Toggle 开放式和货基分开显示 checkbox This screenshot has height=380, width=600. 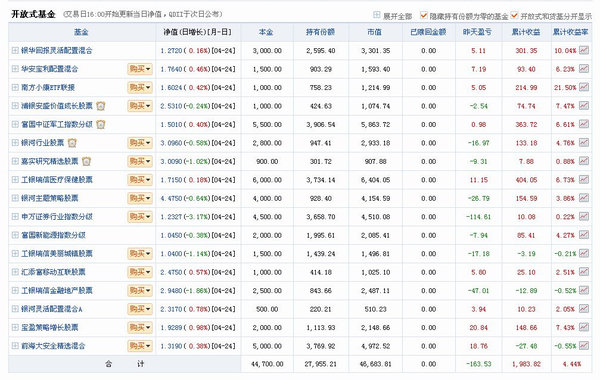(514, 15)
